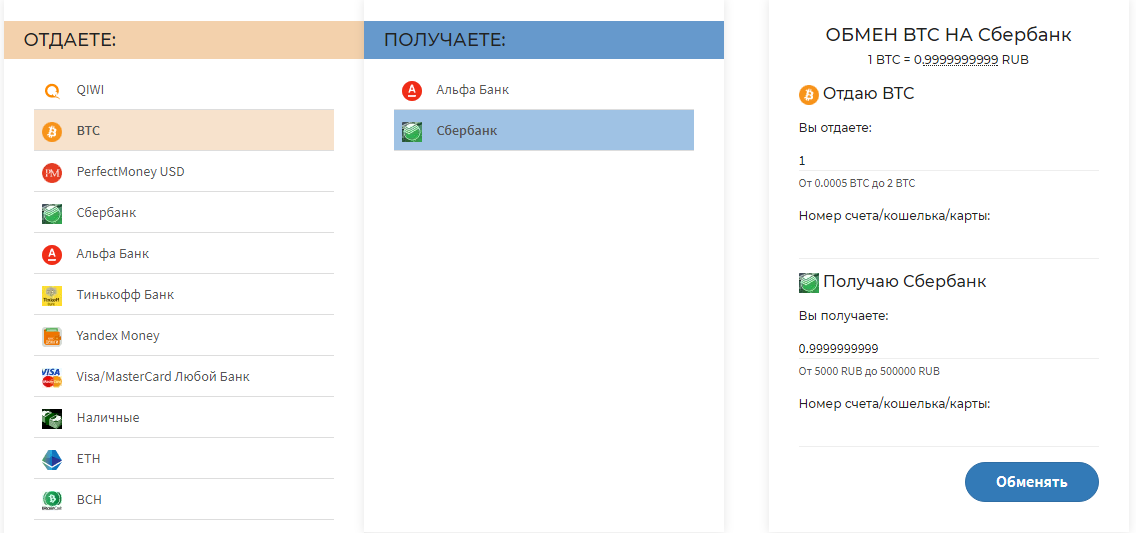Choose Сбербанк in ПОЛУЧАЕТЕ list
Image resolution: width=1136 pixels, height=533 pixels.
click(544, 130)
